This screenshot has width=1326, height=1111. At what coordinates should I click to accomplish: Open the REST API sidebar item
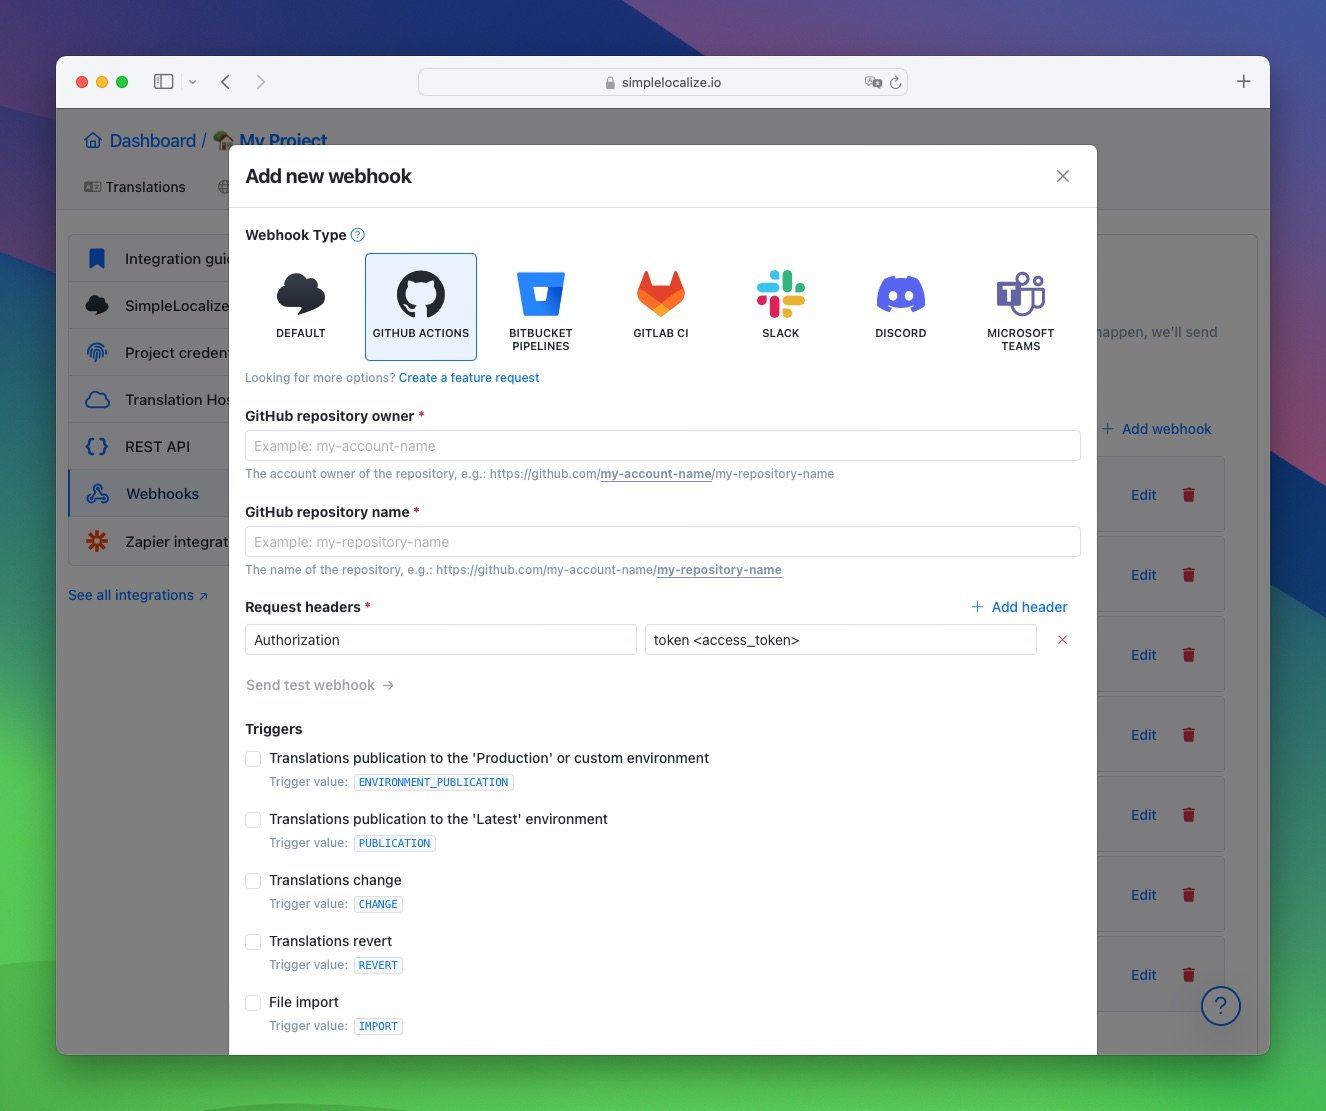pos(149,447)
